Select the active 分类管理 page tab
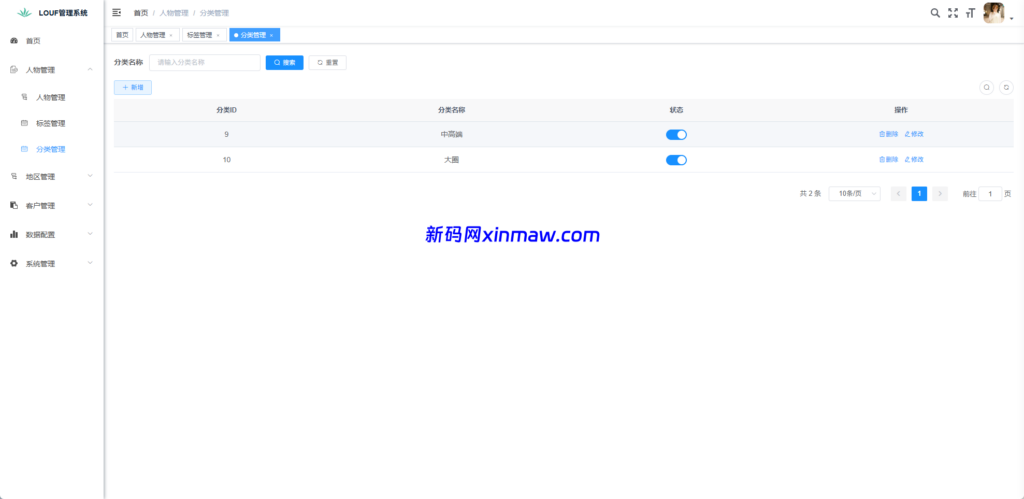The width and height of the screenshot is (1024, 499). coord(254,35)
